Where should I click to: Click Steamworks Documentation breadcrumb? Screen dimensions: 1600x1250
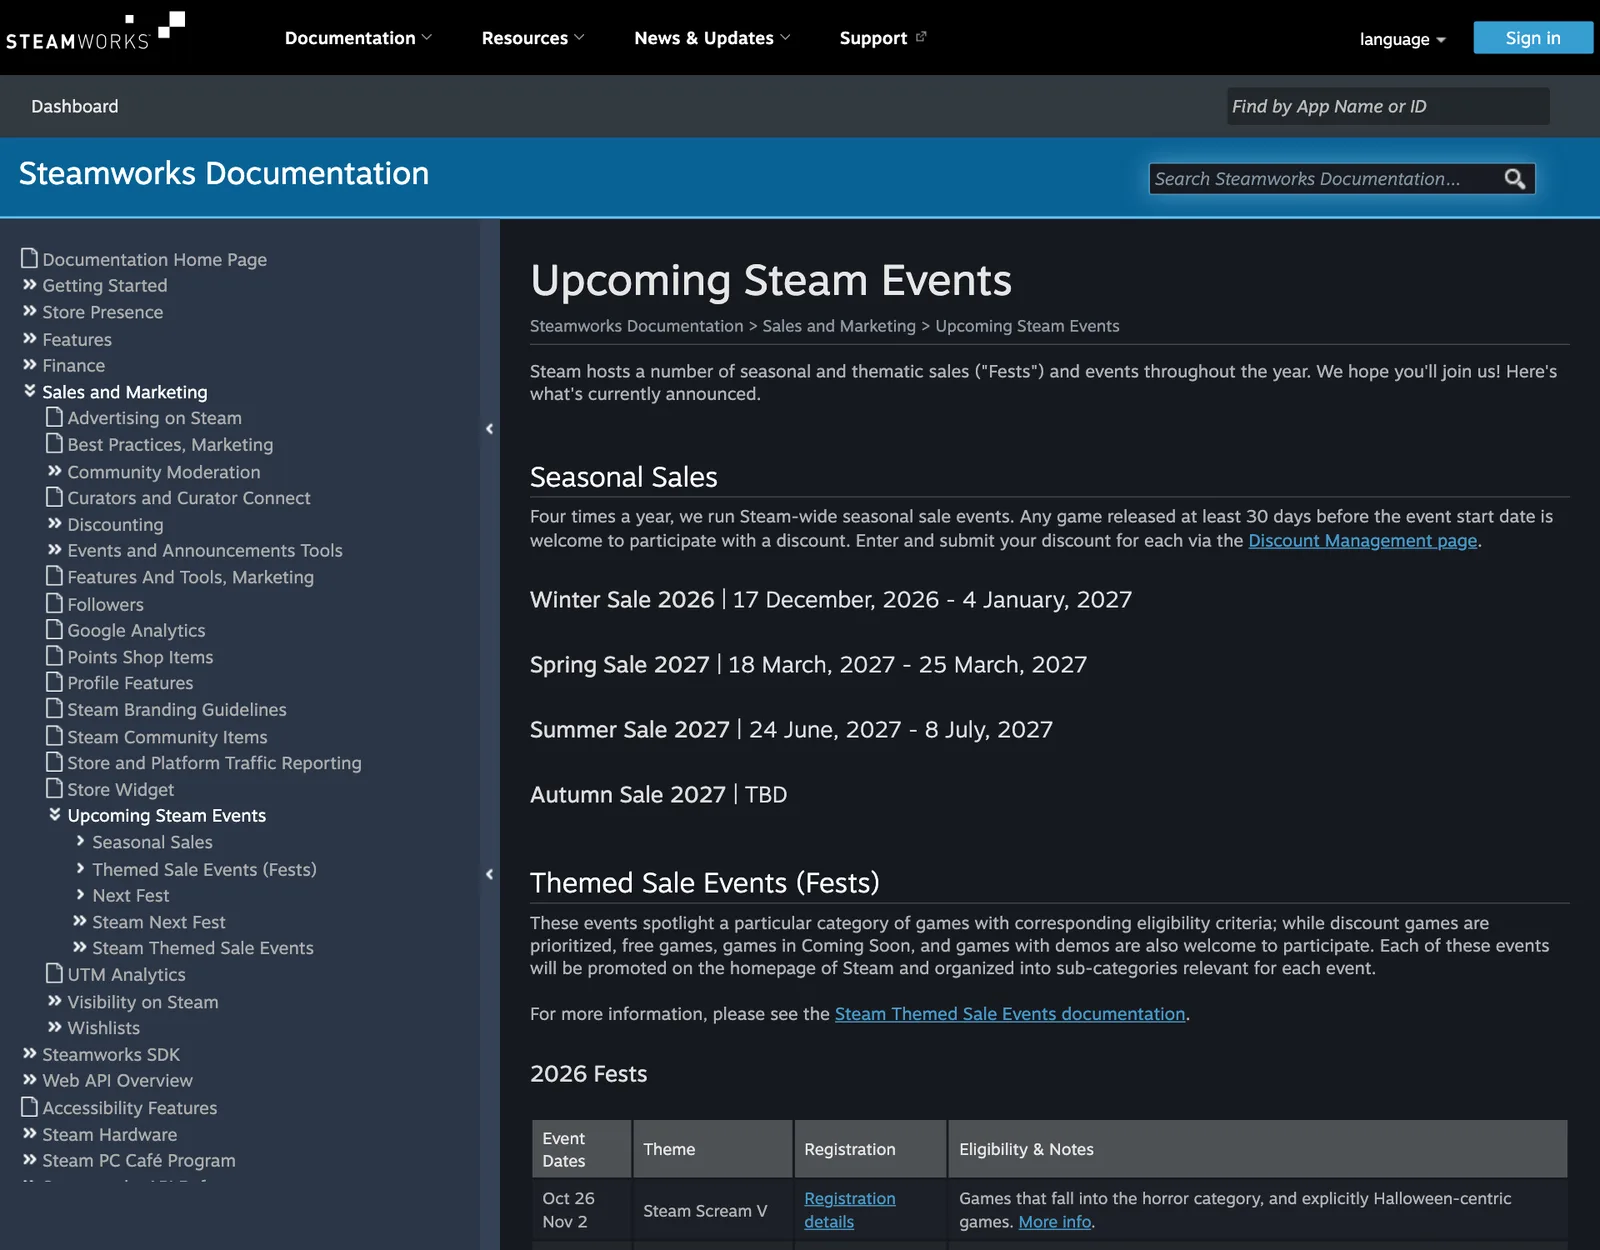tap(637, 326)
